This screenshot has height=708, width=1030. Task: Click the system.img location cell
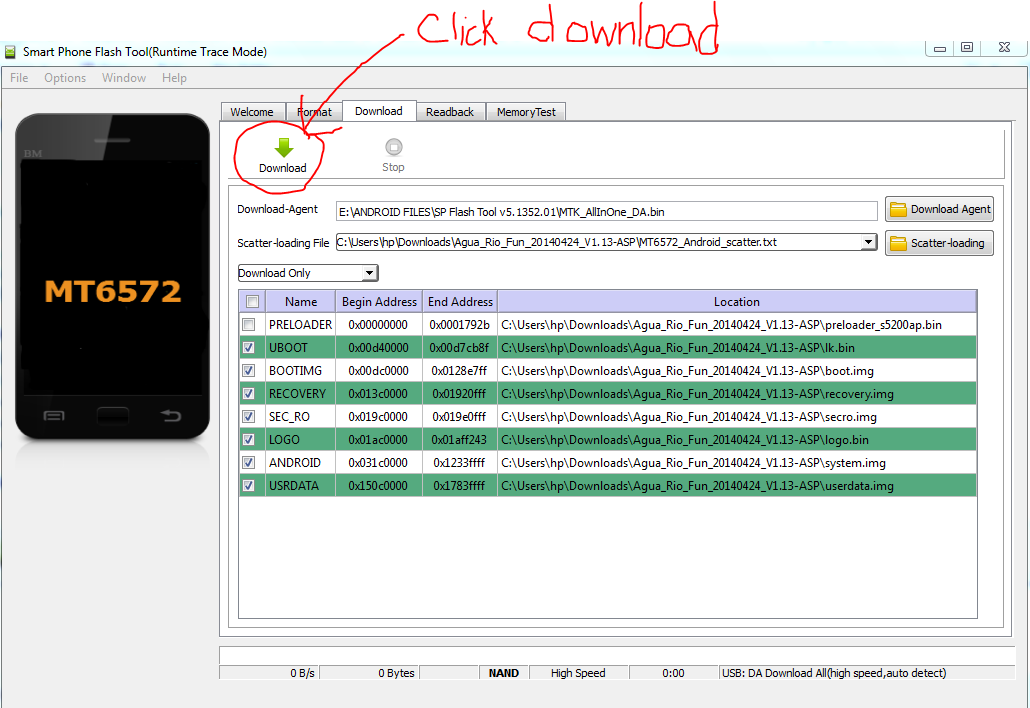point(736,462)
